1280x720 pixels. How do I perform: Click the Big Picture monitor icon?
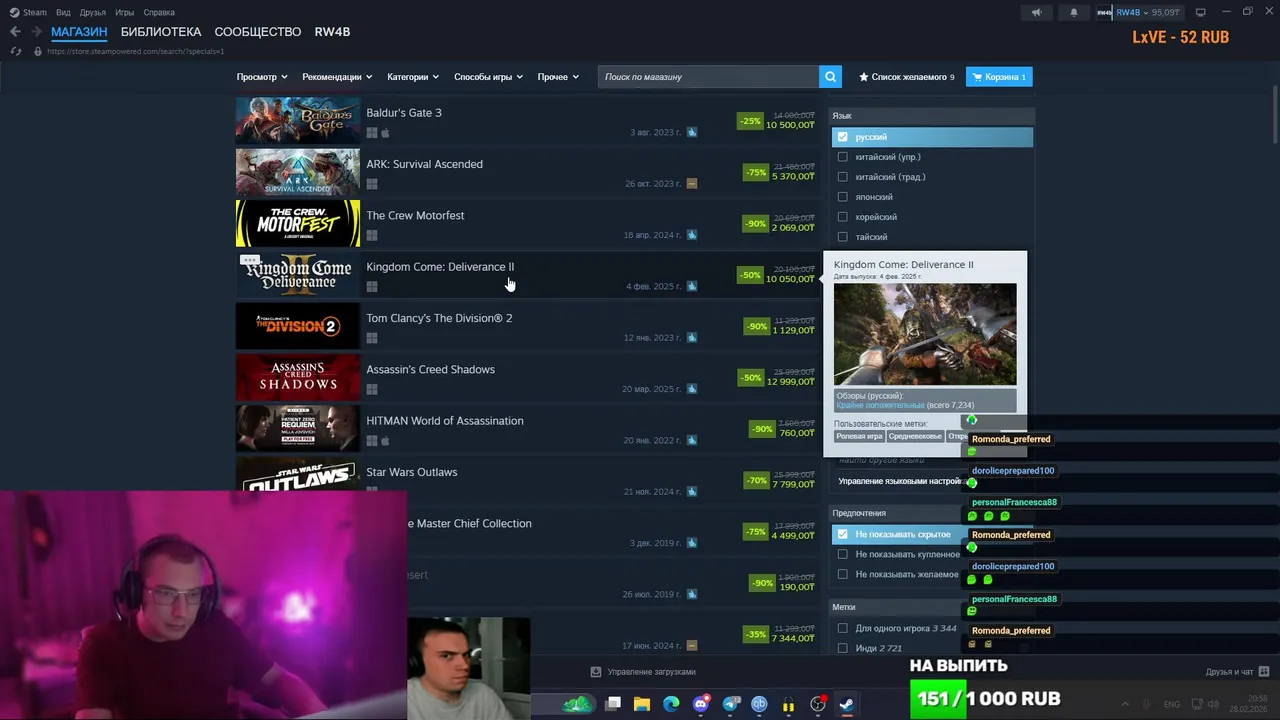[x=1200, y=12]
